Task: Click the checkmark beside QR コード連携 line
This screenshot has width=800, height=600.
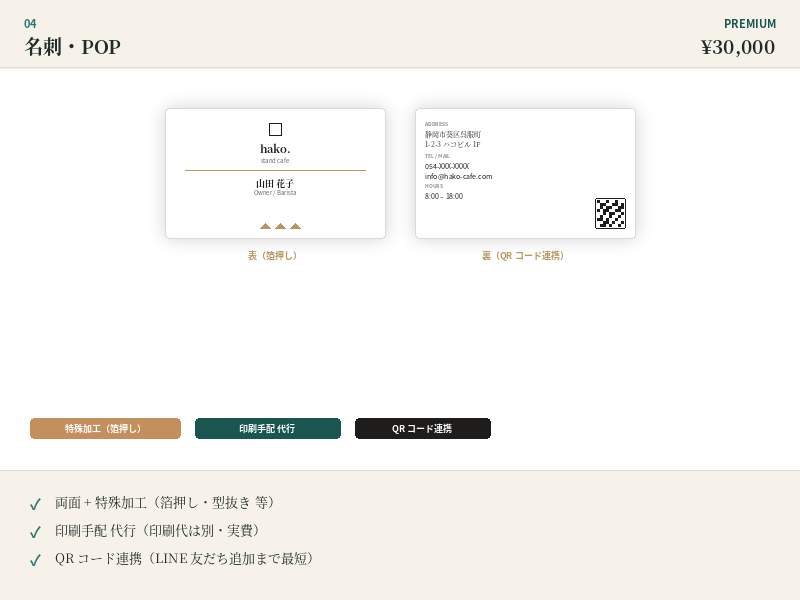Action: [35, 560]
